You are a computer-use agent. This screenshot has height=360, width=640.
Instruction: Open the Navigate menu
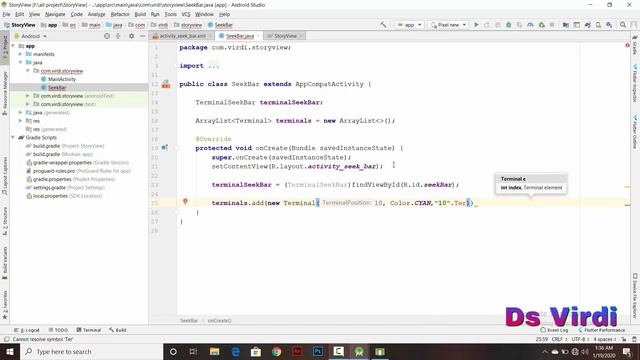(55, 14)
